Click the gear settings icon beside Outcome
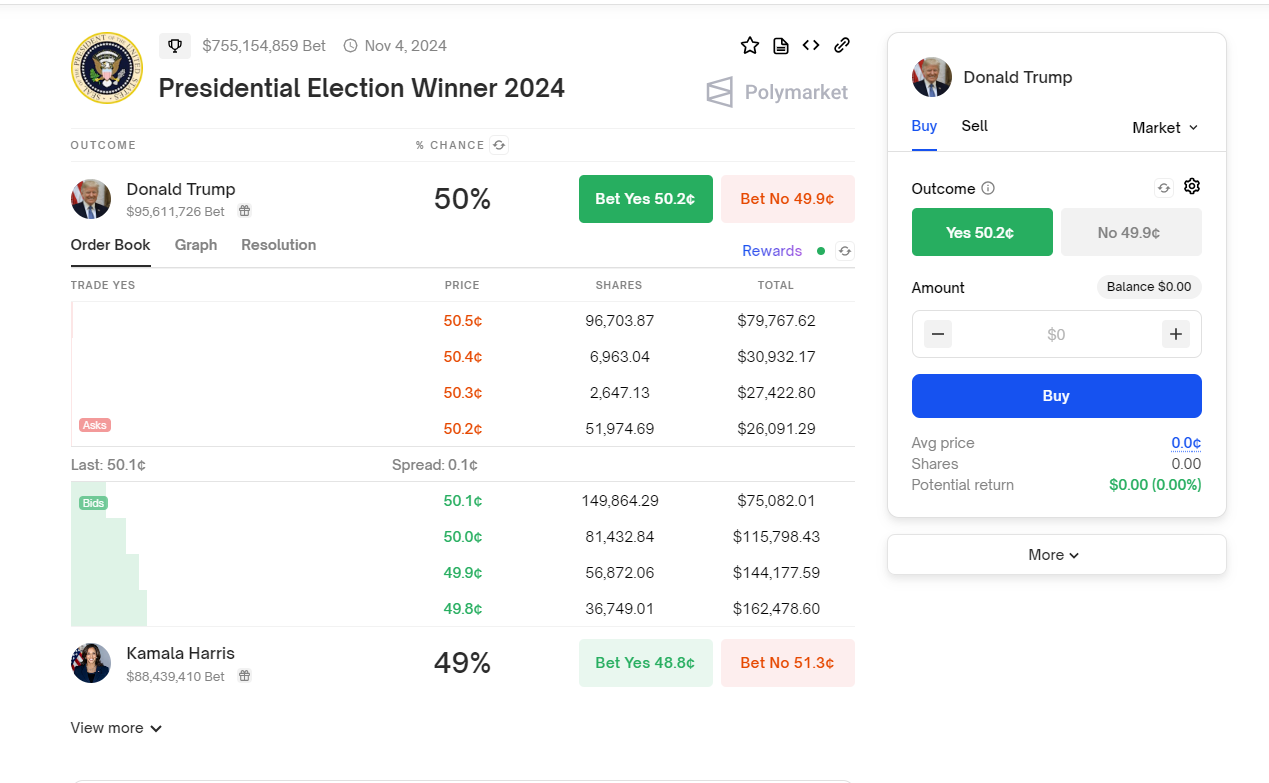The height and width of the screenshot is (783, 1269). pyautogui.click(x=1191, y=187)
